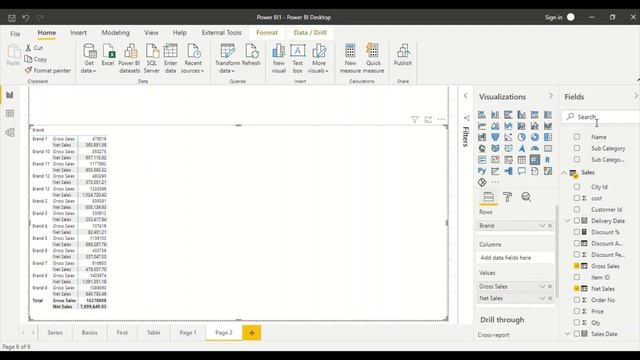Insert a New visual
This screenshot has height=360, width=640.
278,58
